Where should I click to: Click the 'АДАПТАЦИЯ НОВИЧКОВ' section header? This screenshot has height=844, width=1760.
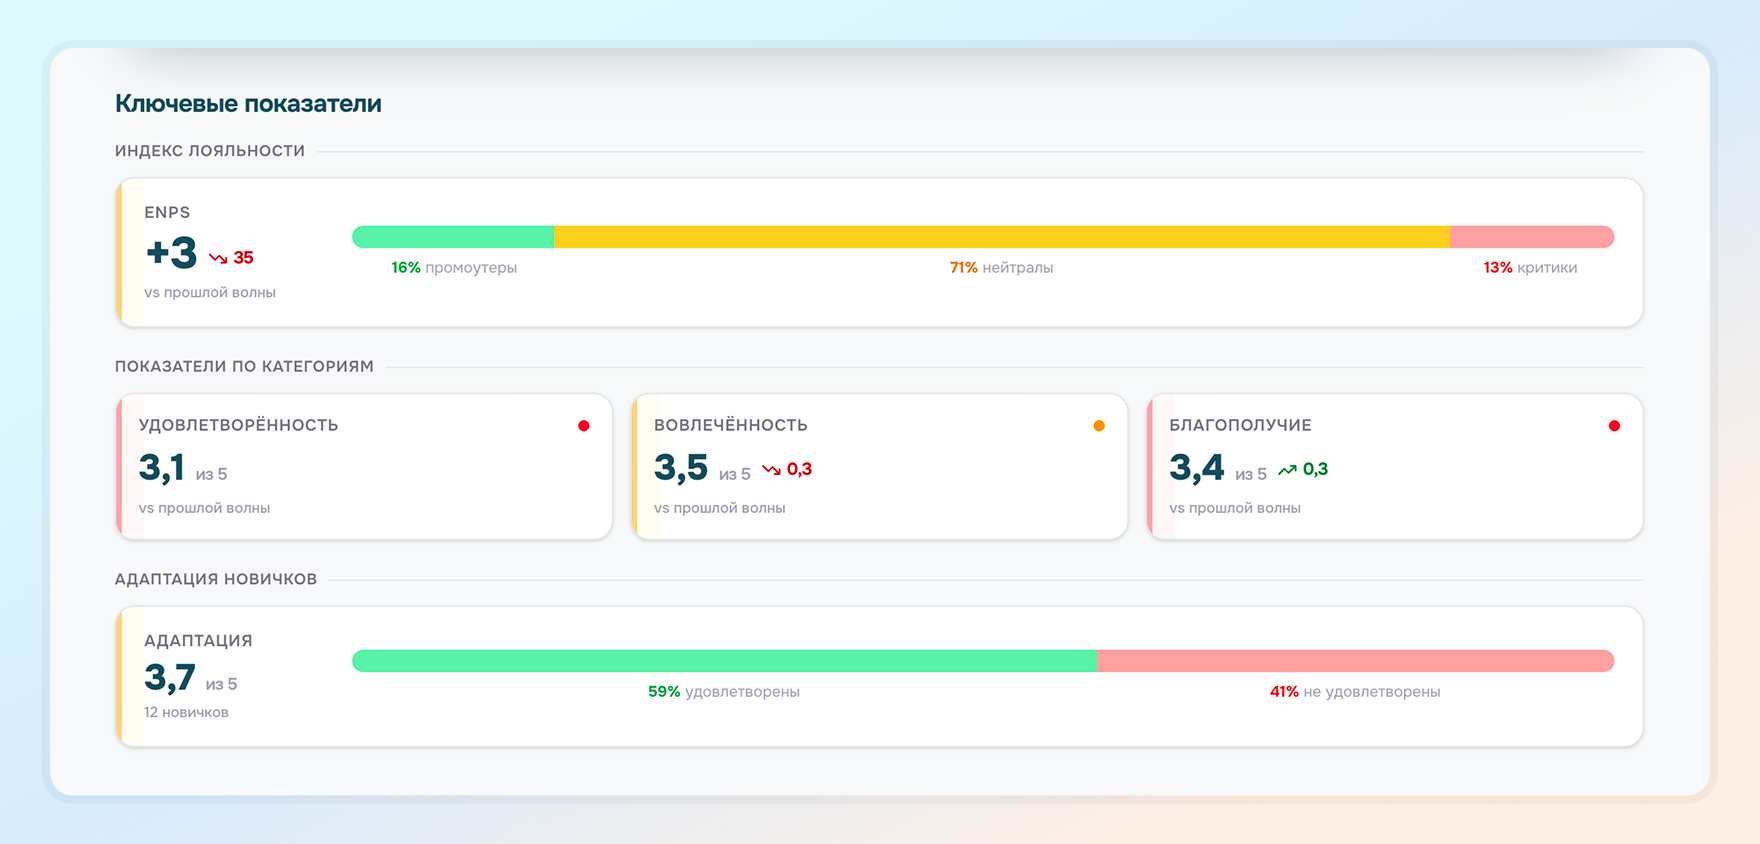click(216, 579)
